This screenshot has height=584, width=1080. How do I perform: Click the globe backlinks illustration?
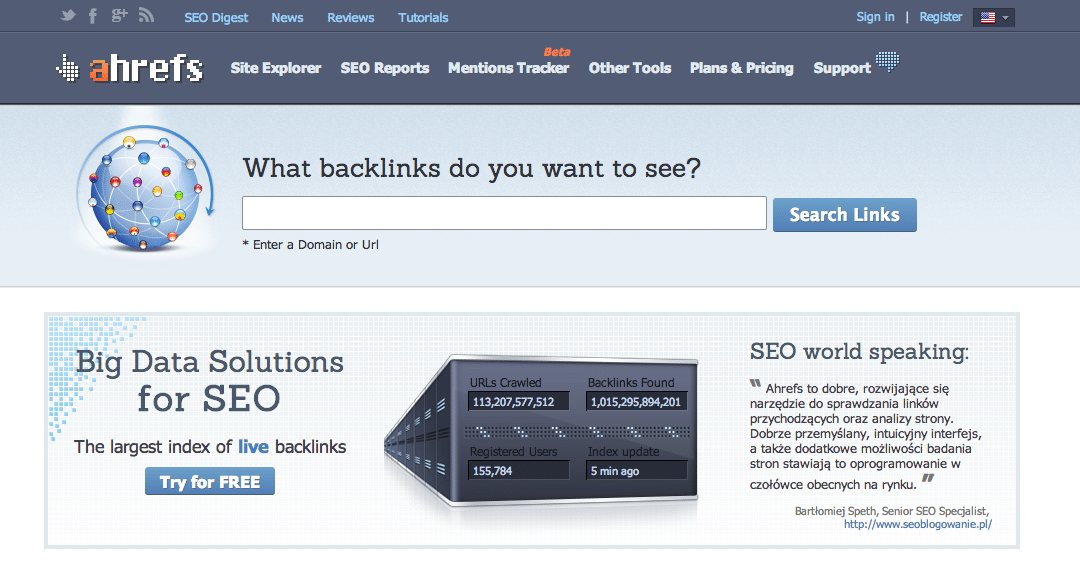tap(145, 188)
